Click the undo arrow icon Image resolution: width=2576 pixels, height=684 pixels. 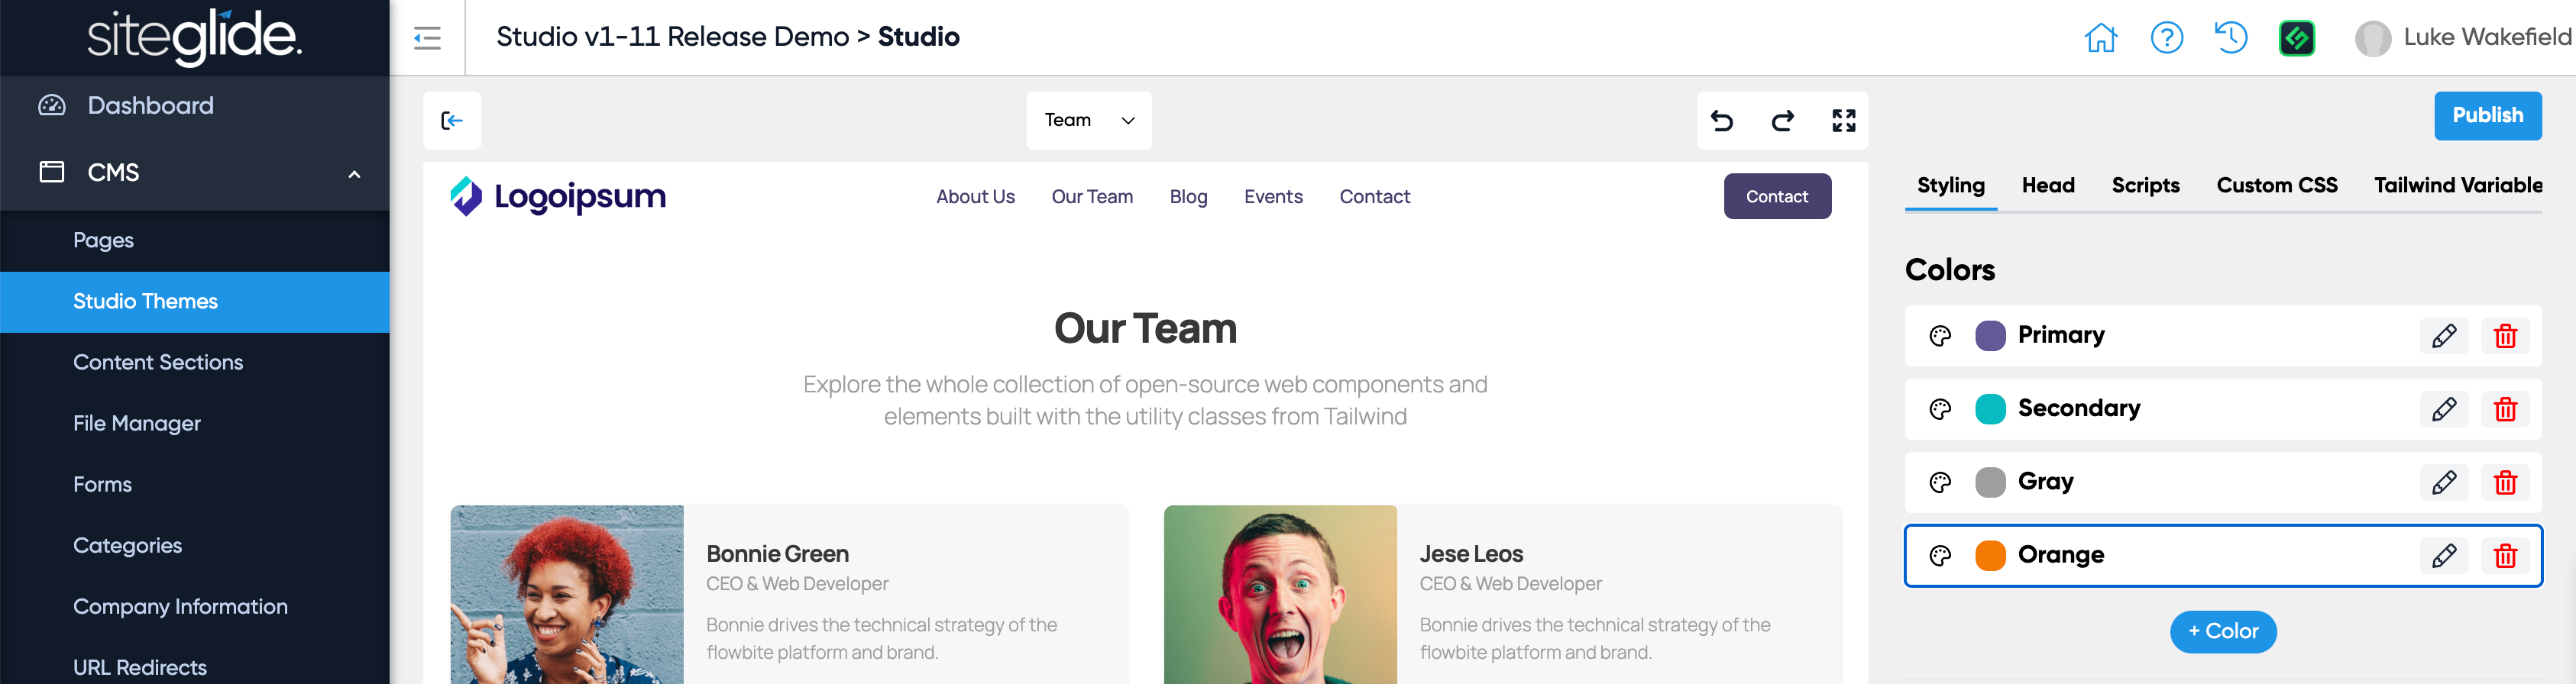pos(1721,121)
